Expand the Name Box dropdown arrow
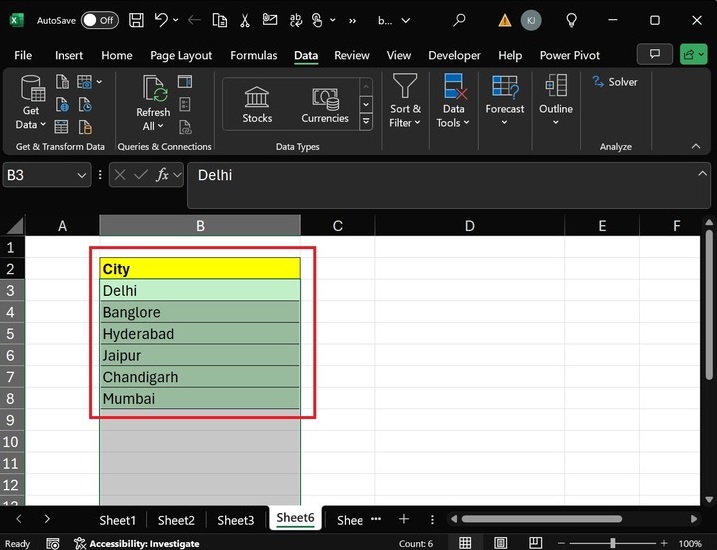Screen dimensions: 717x550 (82, 175)
